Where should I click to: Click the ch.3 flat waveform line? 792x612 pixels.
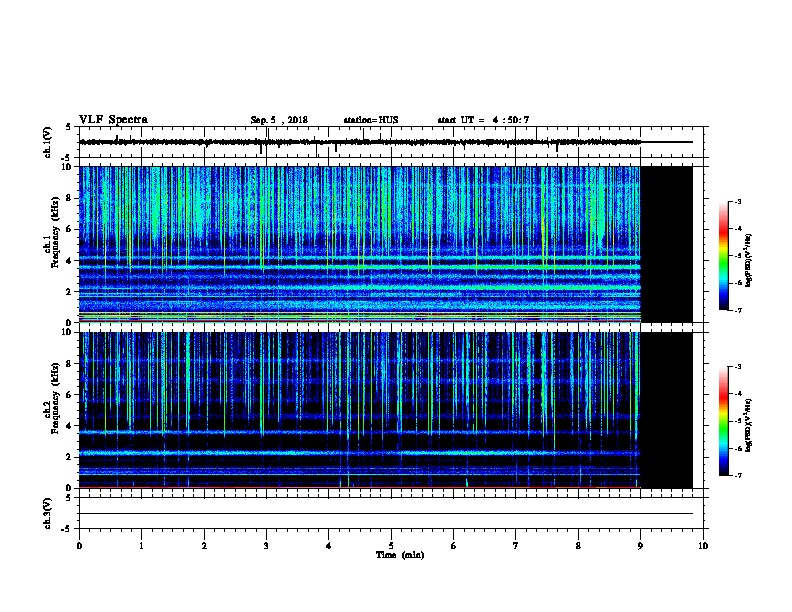385,514
